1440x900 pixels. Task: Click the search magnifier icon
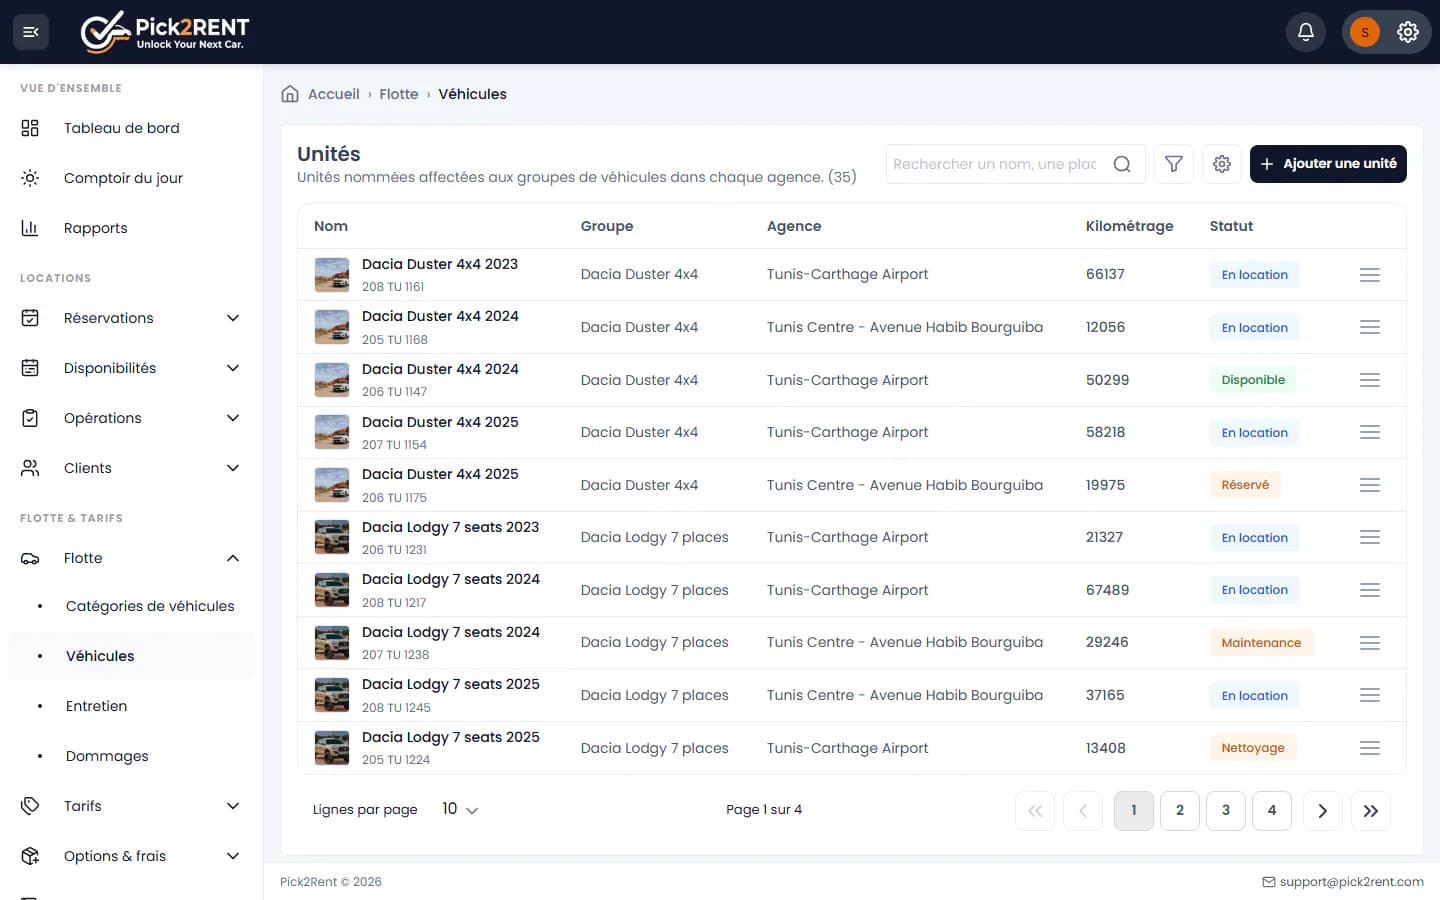[1122, 164]
